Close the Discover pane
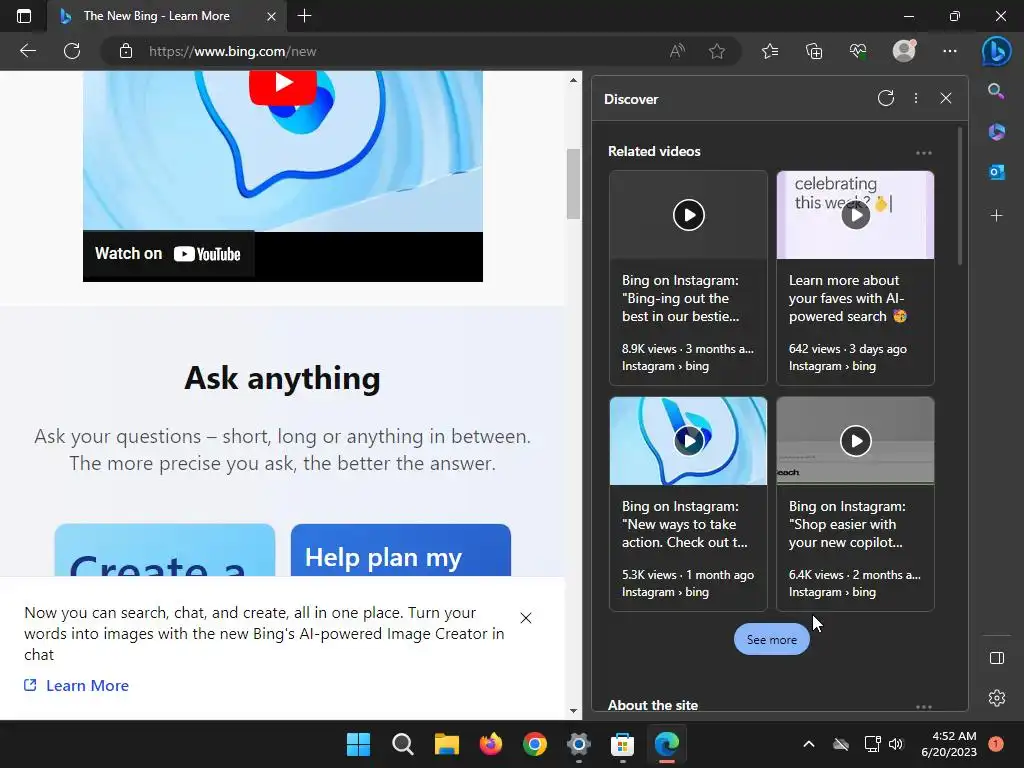Screen dimensions: 1024x768 tap(946, 98)
